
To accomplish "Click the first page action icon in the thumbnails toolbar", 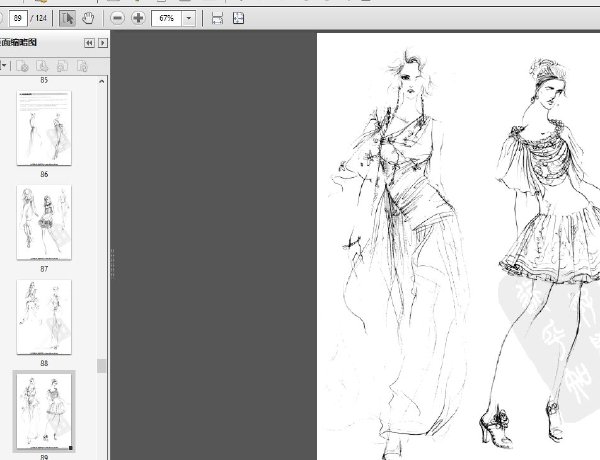I will point(22,66).
